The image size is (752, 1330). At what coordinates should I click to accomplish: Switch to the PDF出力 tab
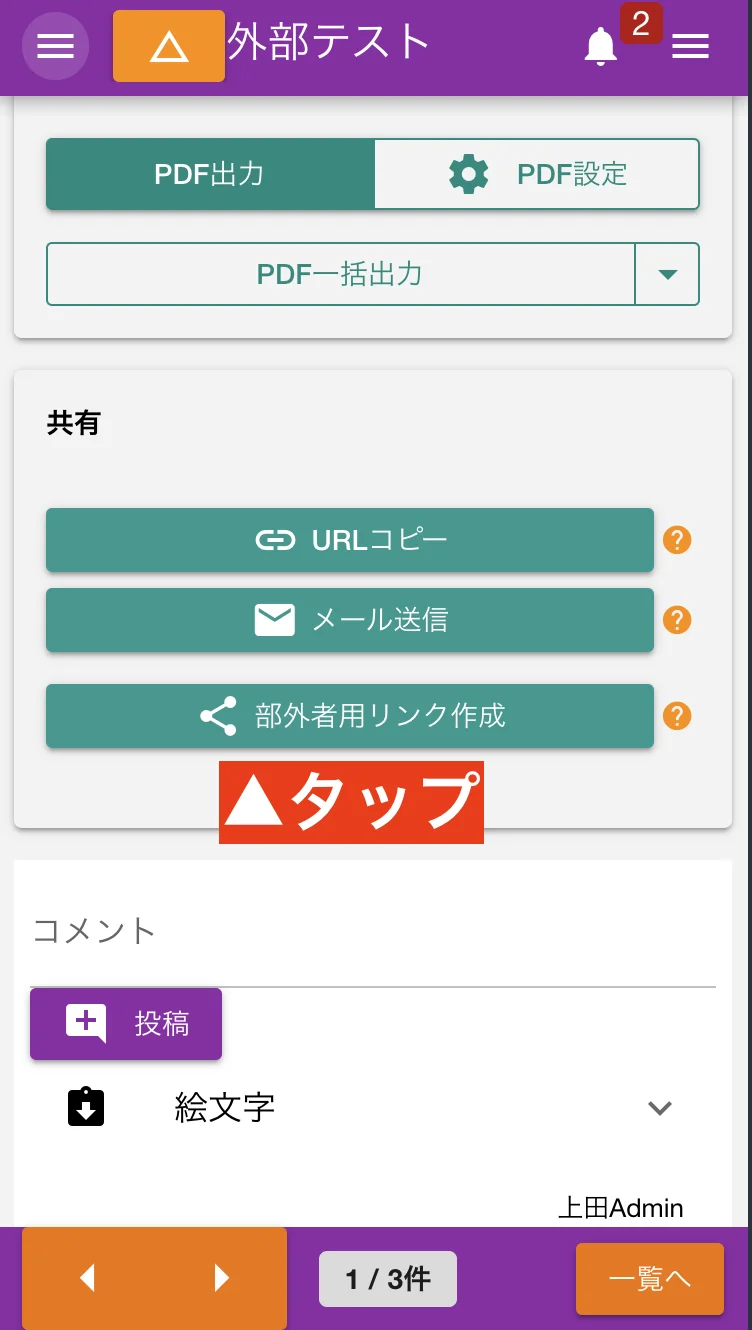click(209, 173)
